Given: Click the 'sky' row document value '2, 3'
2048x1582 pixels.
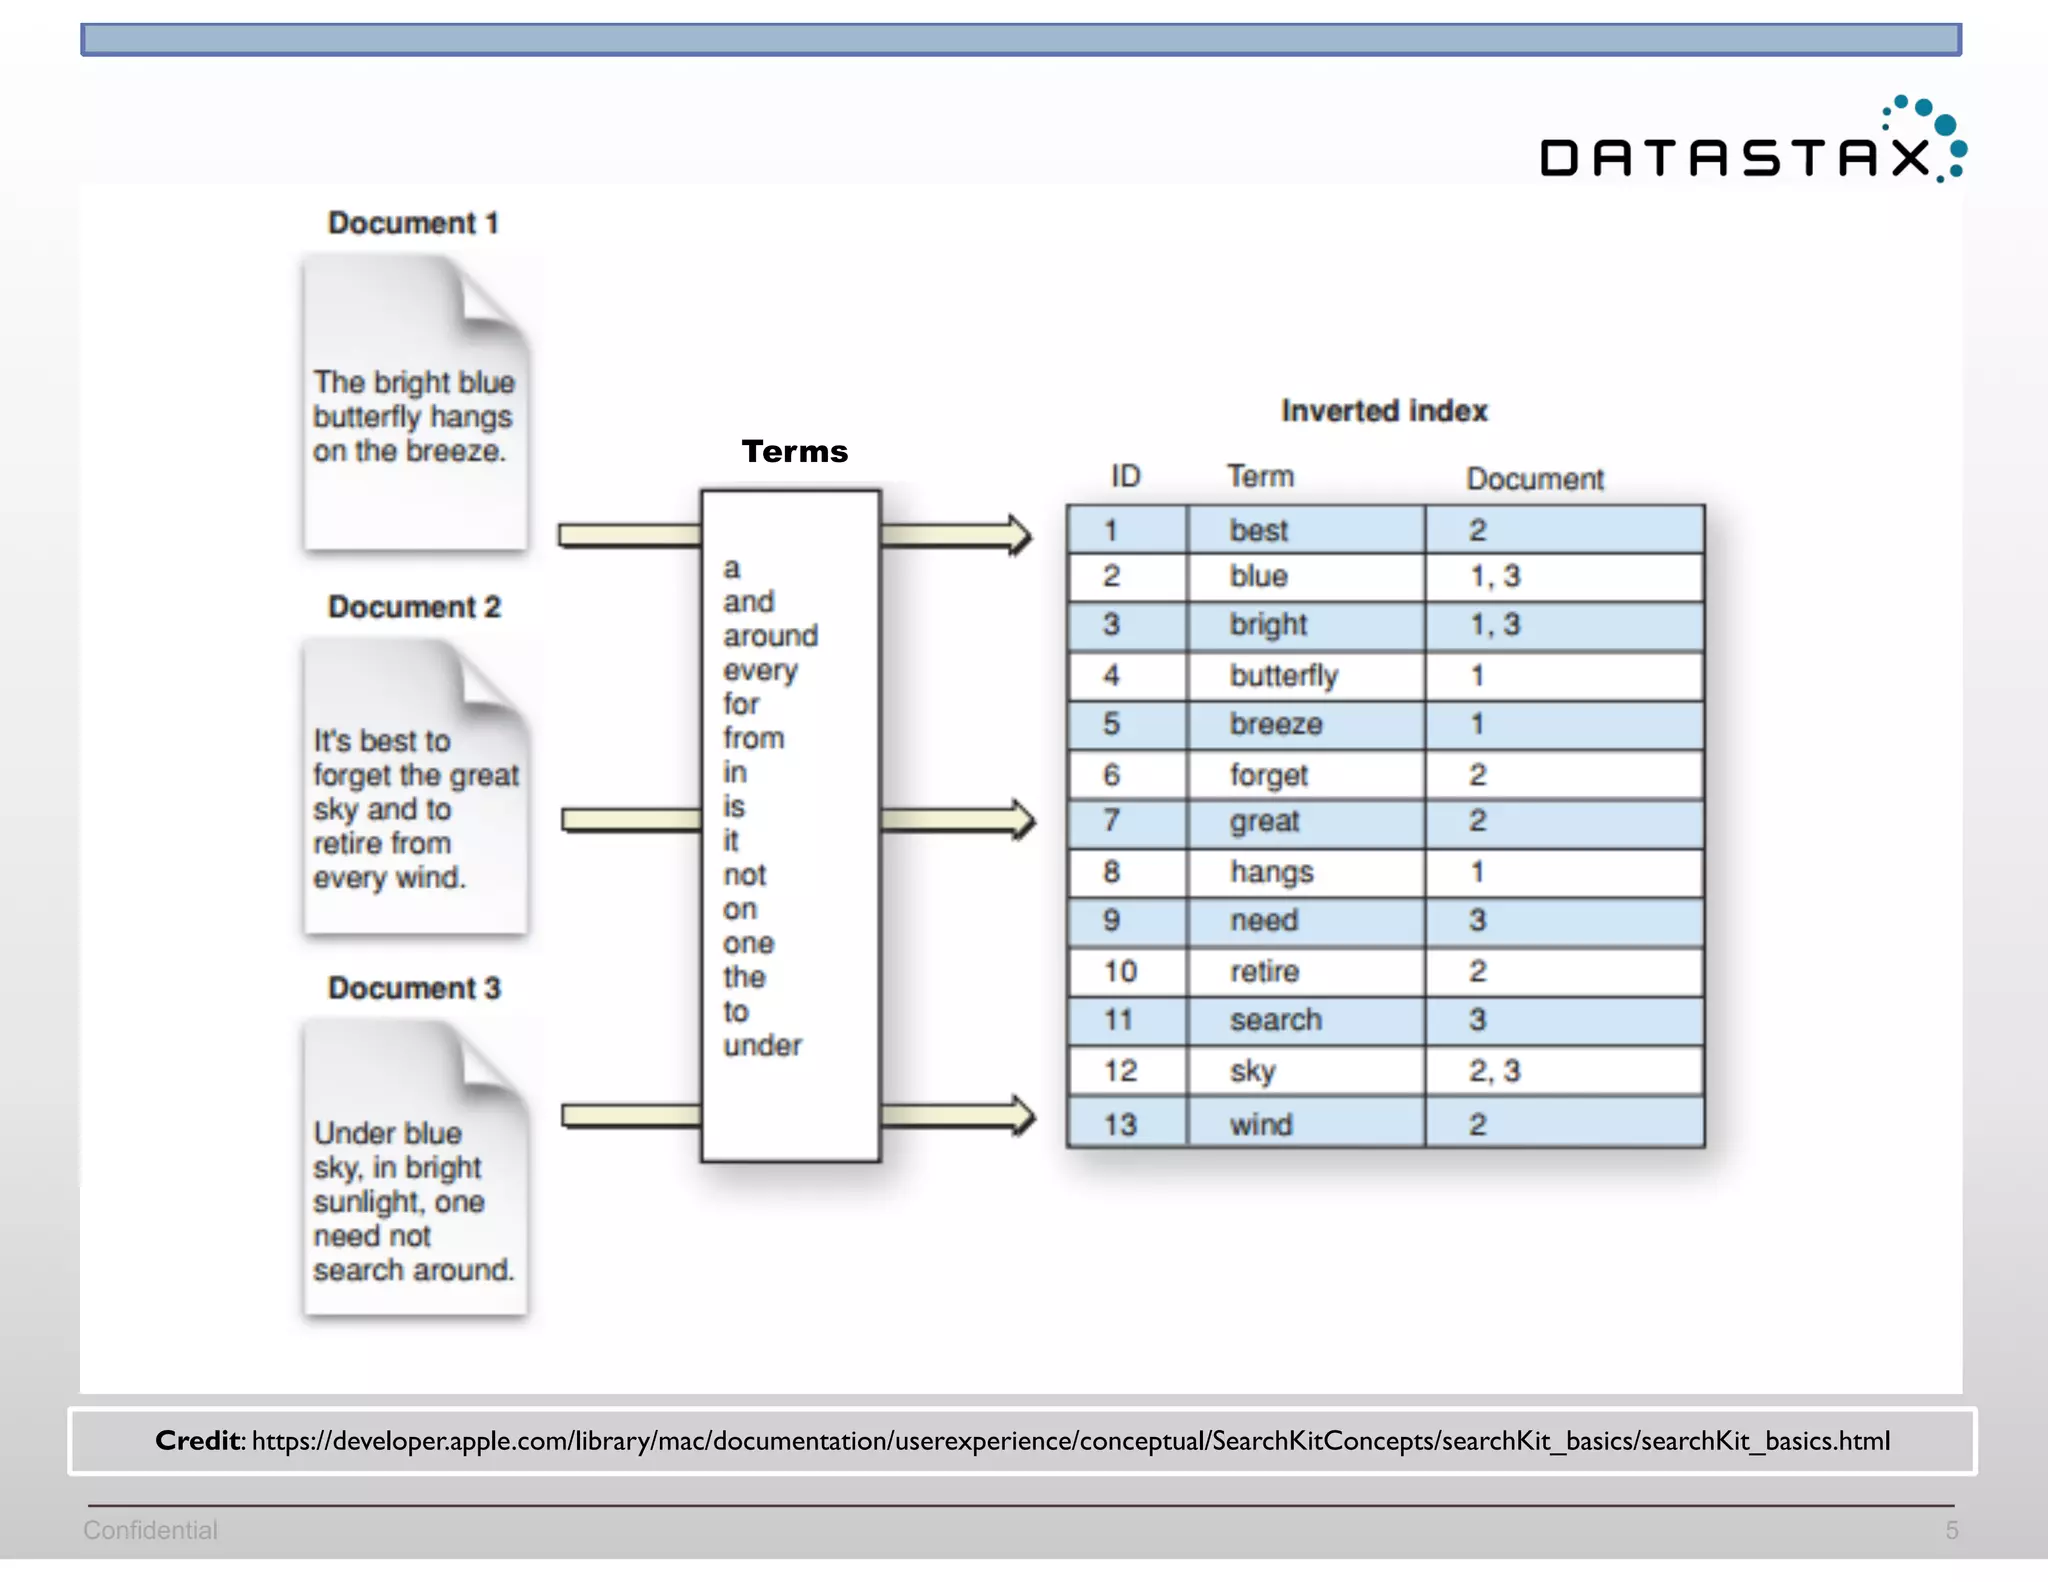Looking at the screenshot, I should [1494, 1071].
